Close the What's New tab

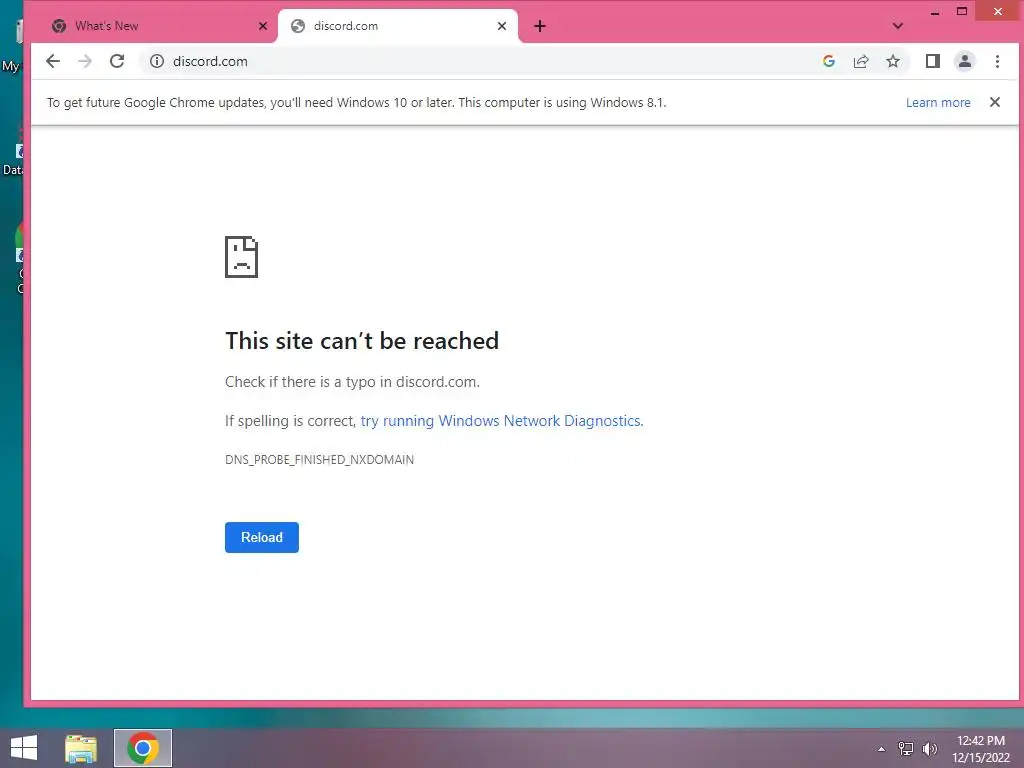click(x=263, y=26)
